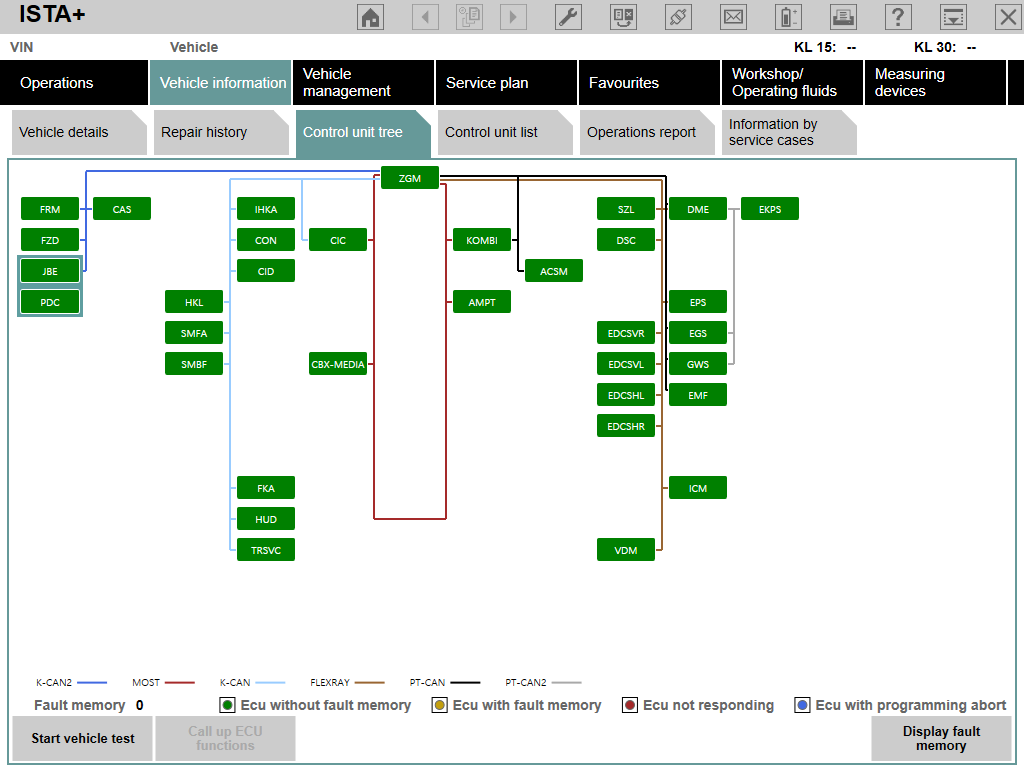Select the CON control unit
This screenshot has height=768, width=1024.
pos(266,240)
